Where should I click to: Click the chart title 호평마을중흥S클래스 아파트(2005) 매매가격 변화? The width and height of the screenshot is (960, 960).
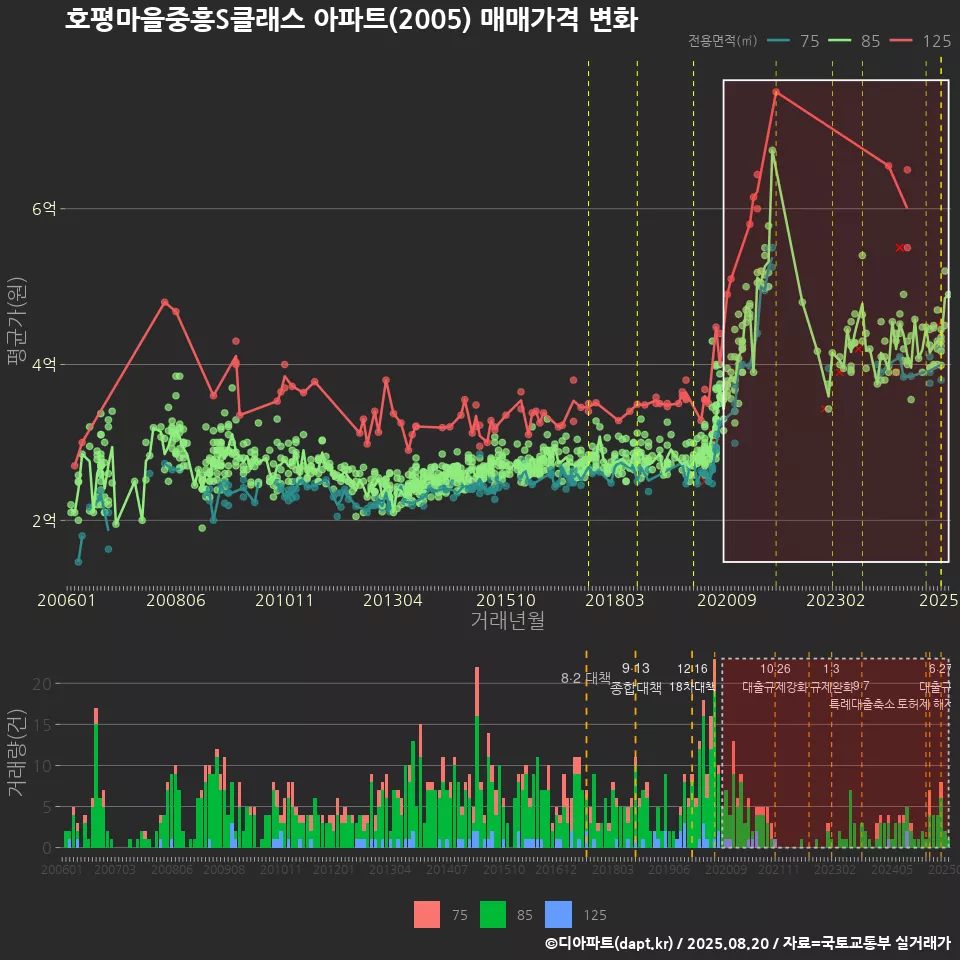(x=351, y=20)
